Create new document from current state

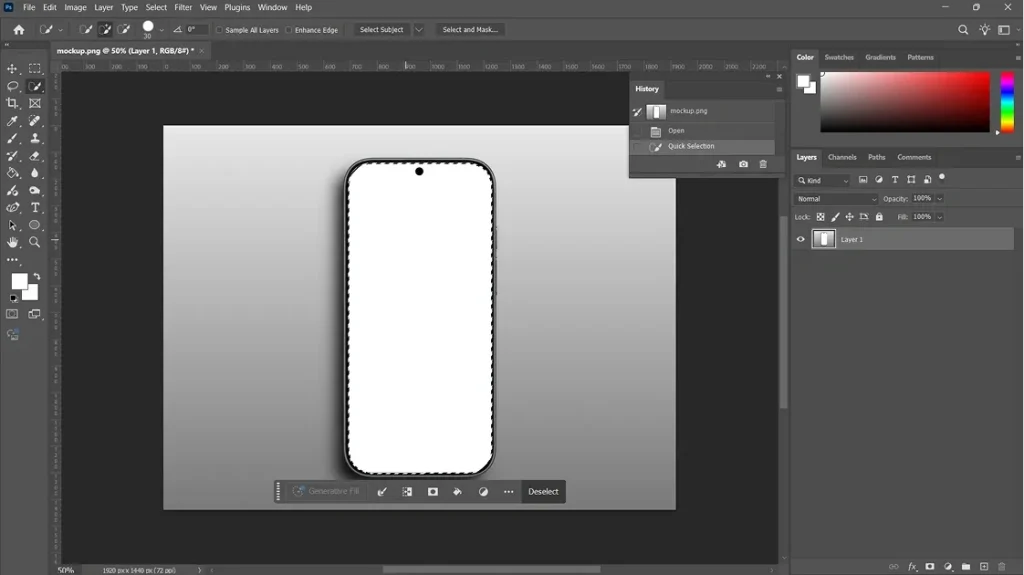click(721, 164)
